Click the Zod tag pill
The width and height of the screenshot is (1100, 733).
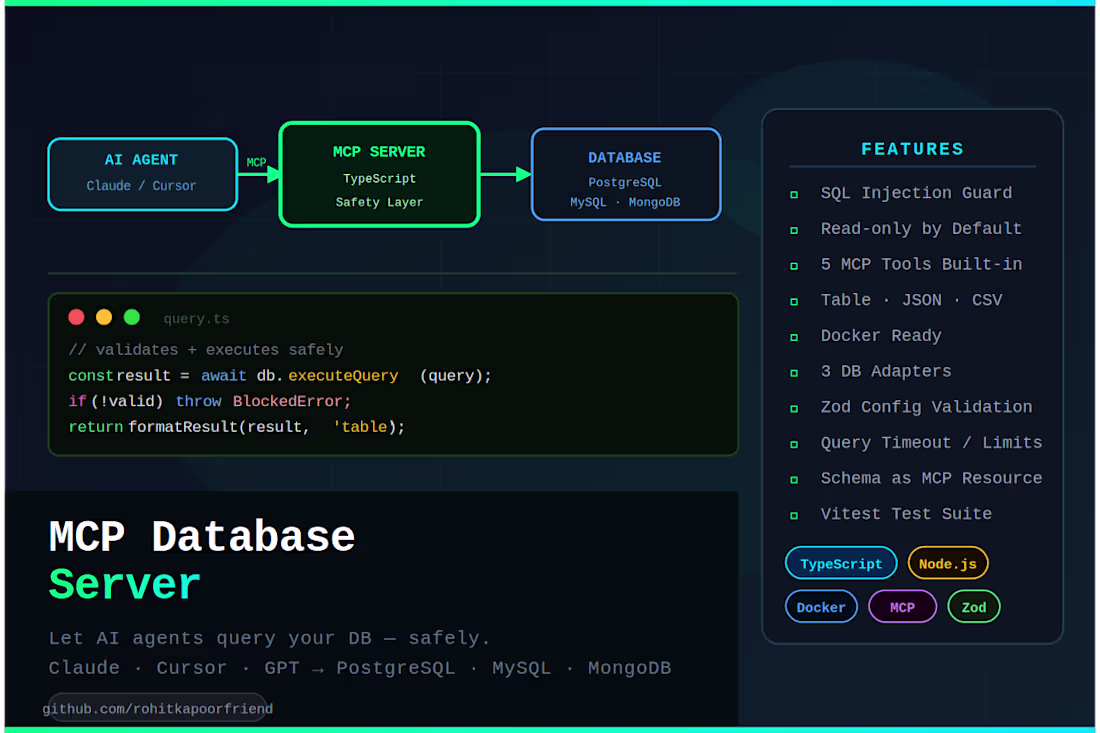click(974, 607)
